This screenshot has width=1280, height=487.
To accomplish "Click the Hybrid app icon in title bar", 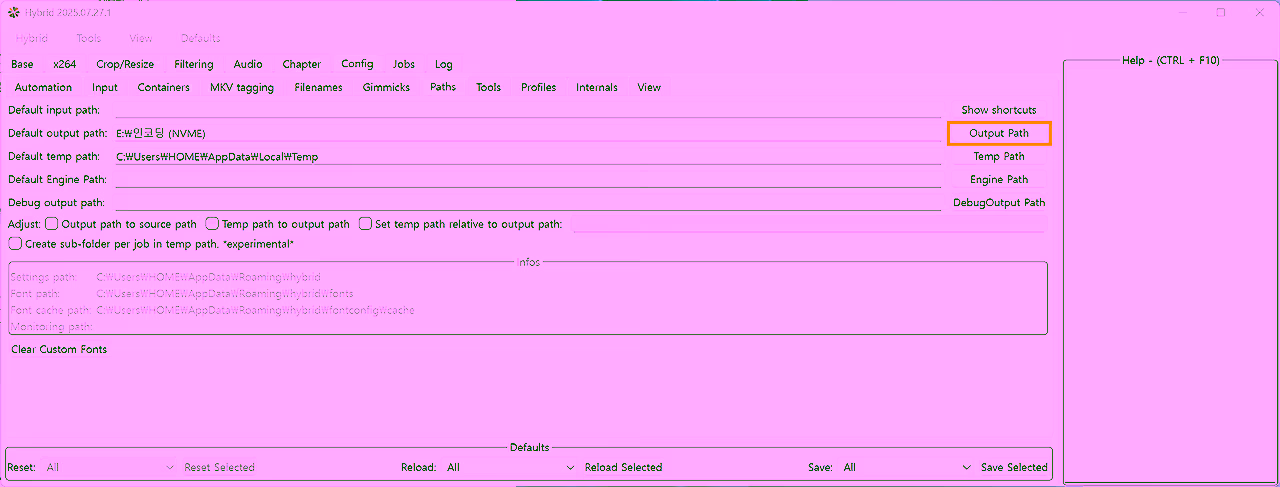I will click(x=14, y=12).
